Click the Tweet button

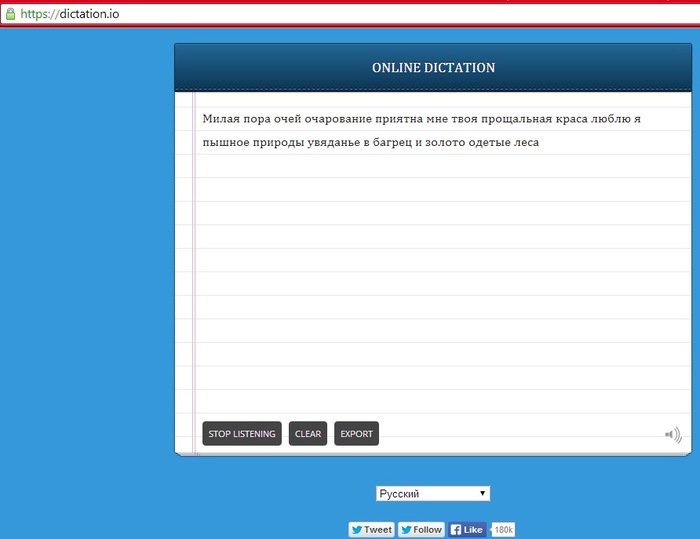(x=371, y=530)
